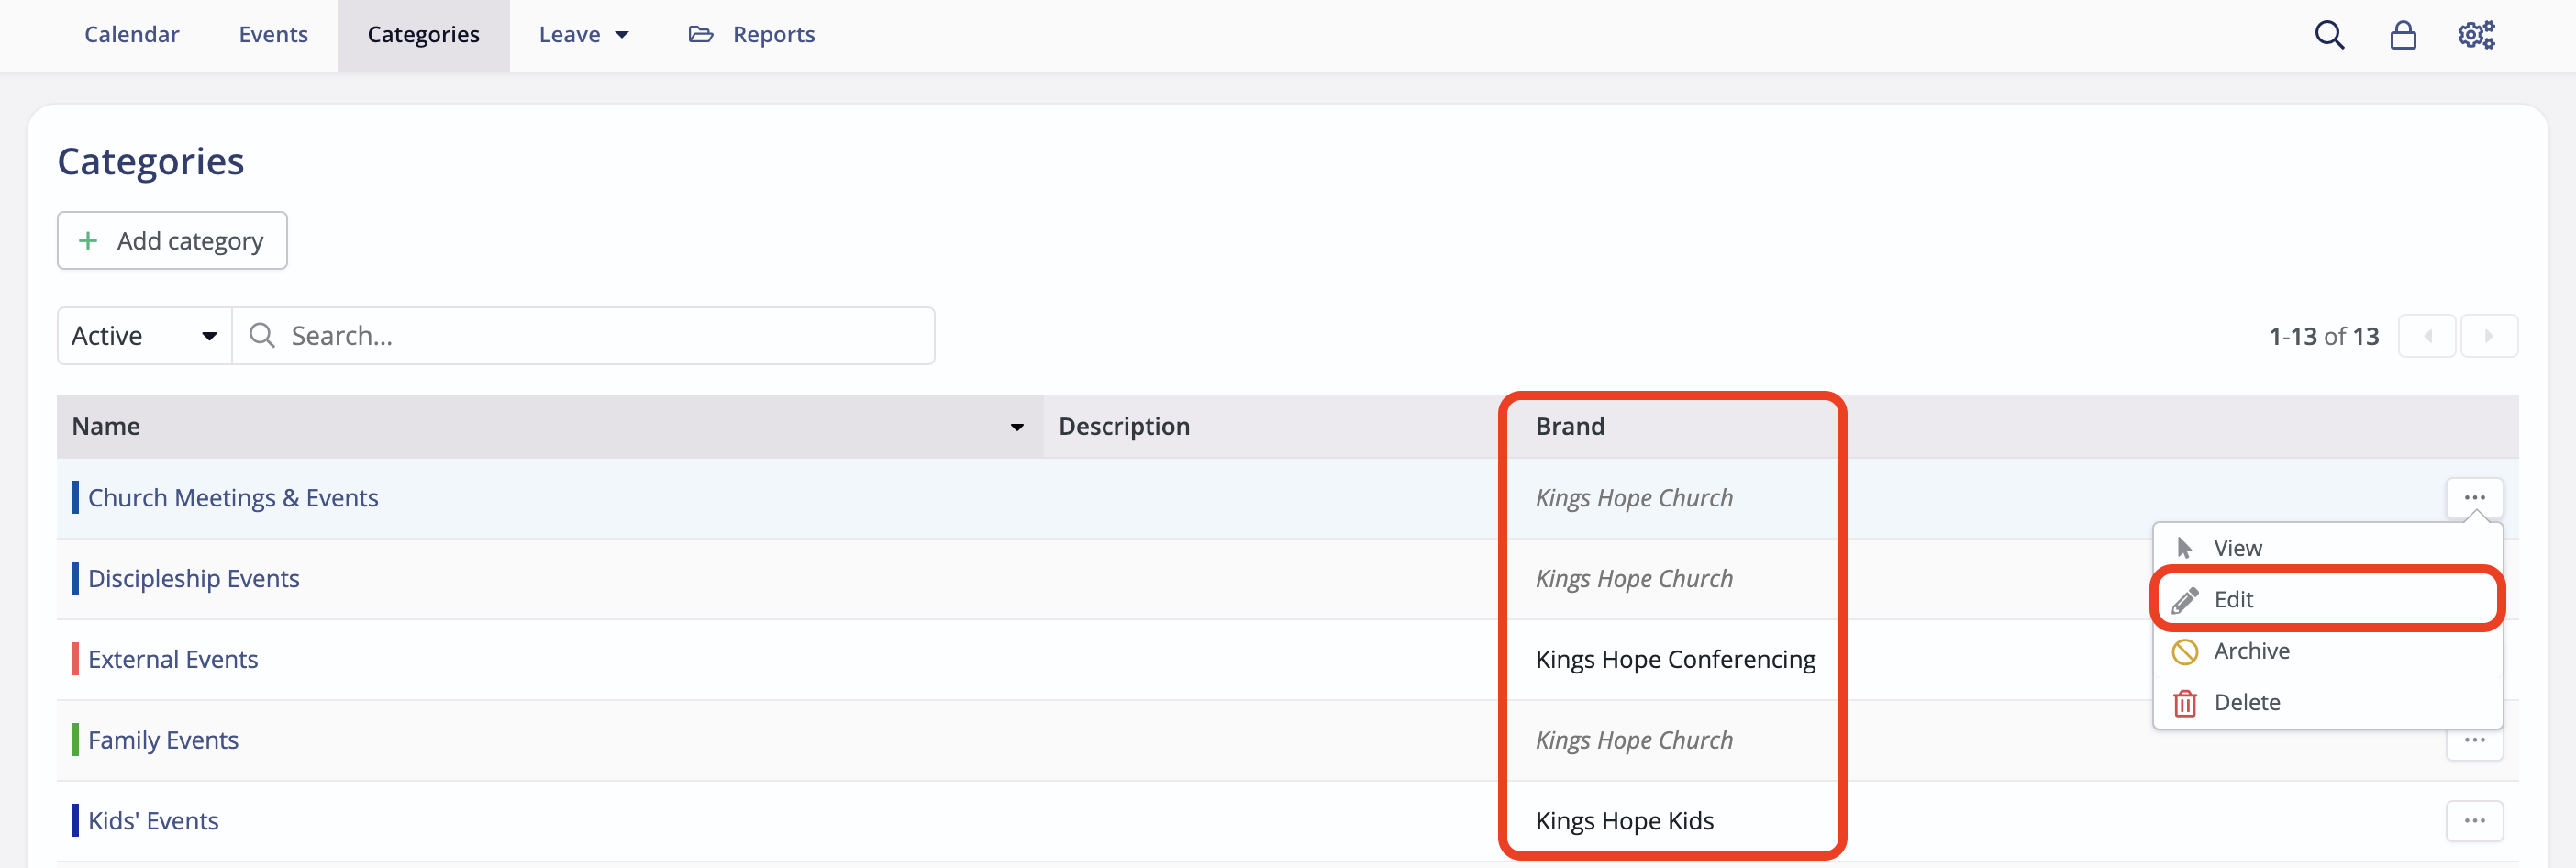
Task: Open the Active status filter dropdown
Action: tap(143, 335)
